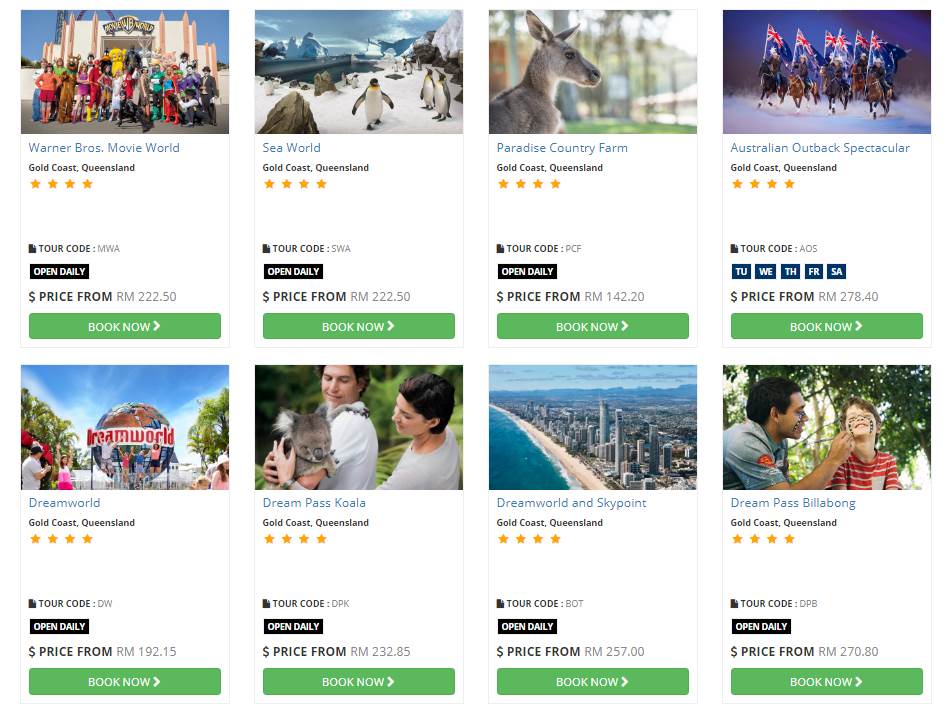
Task: Book Now for Dream Pass Billabong
Action: (826, 681)
